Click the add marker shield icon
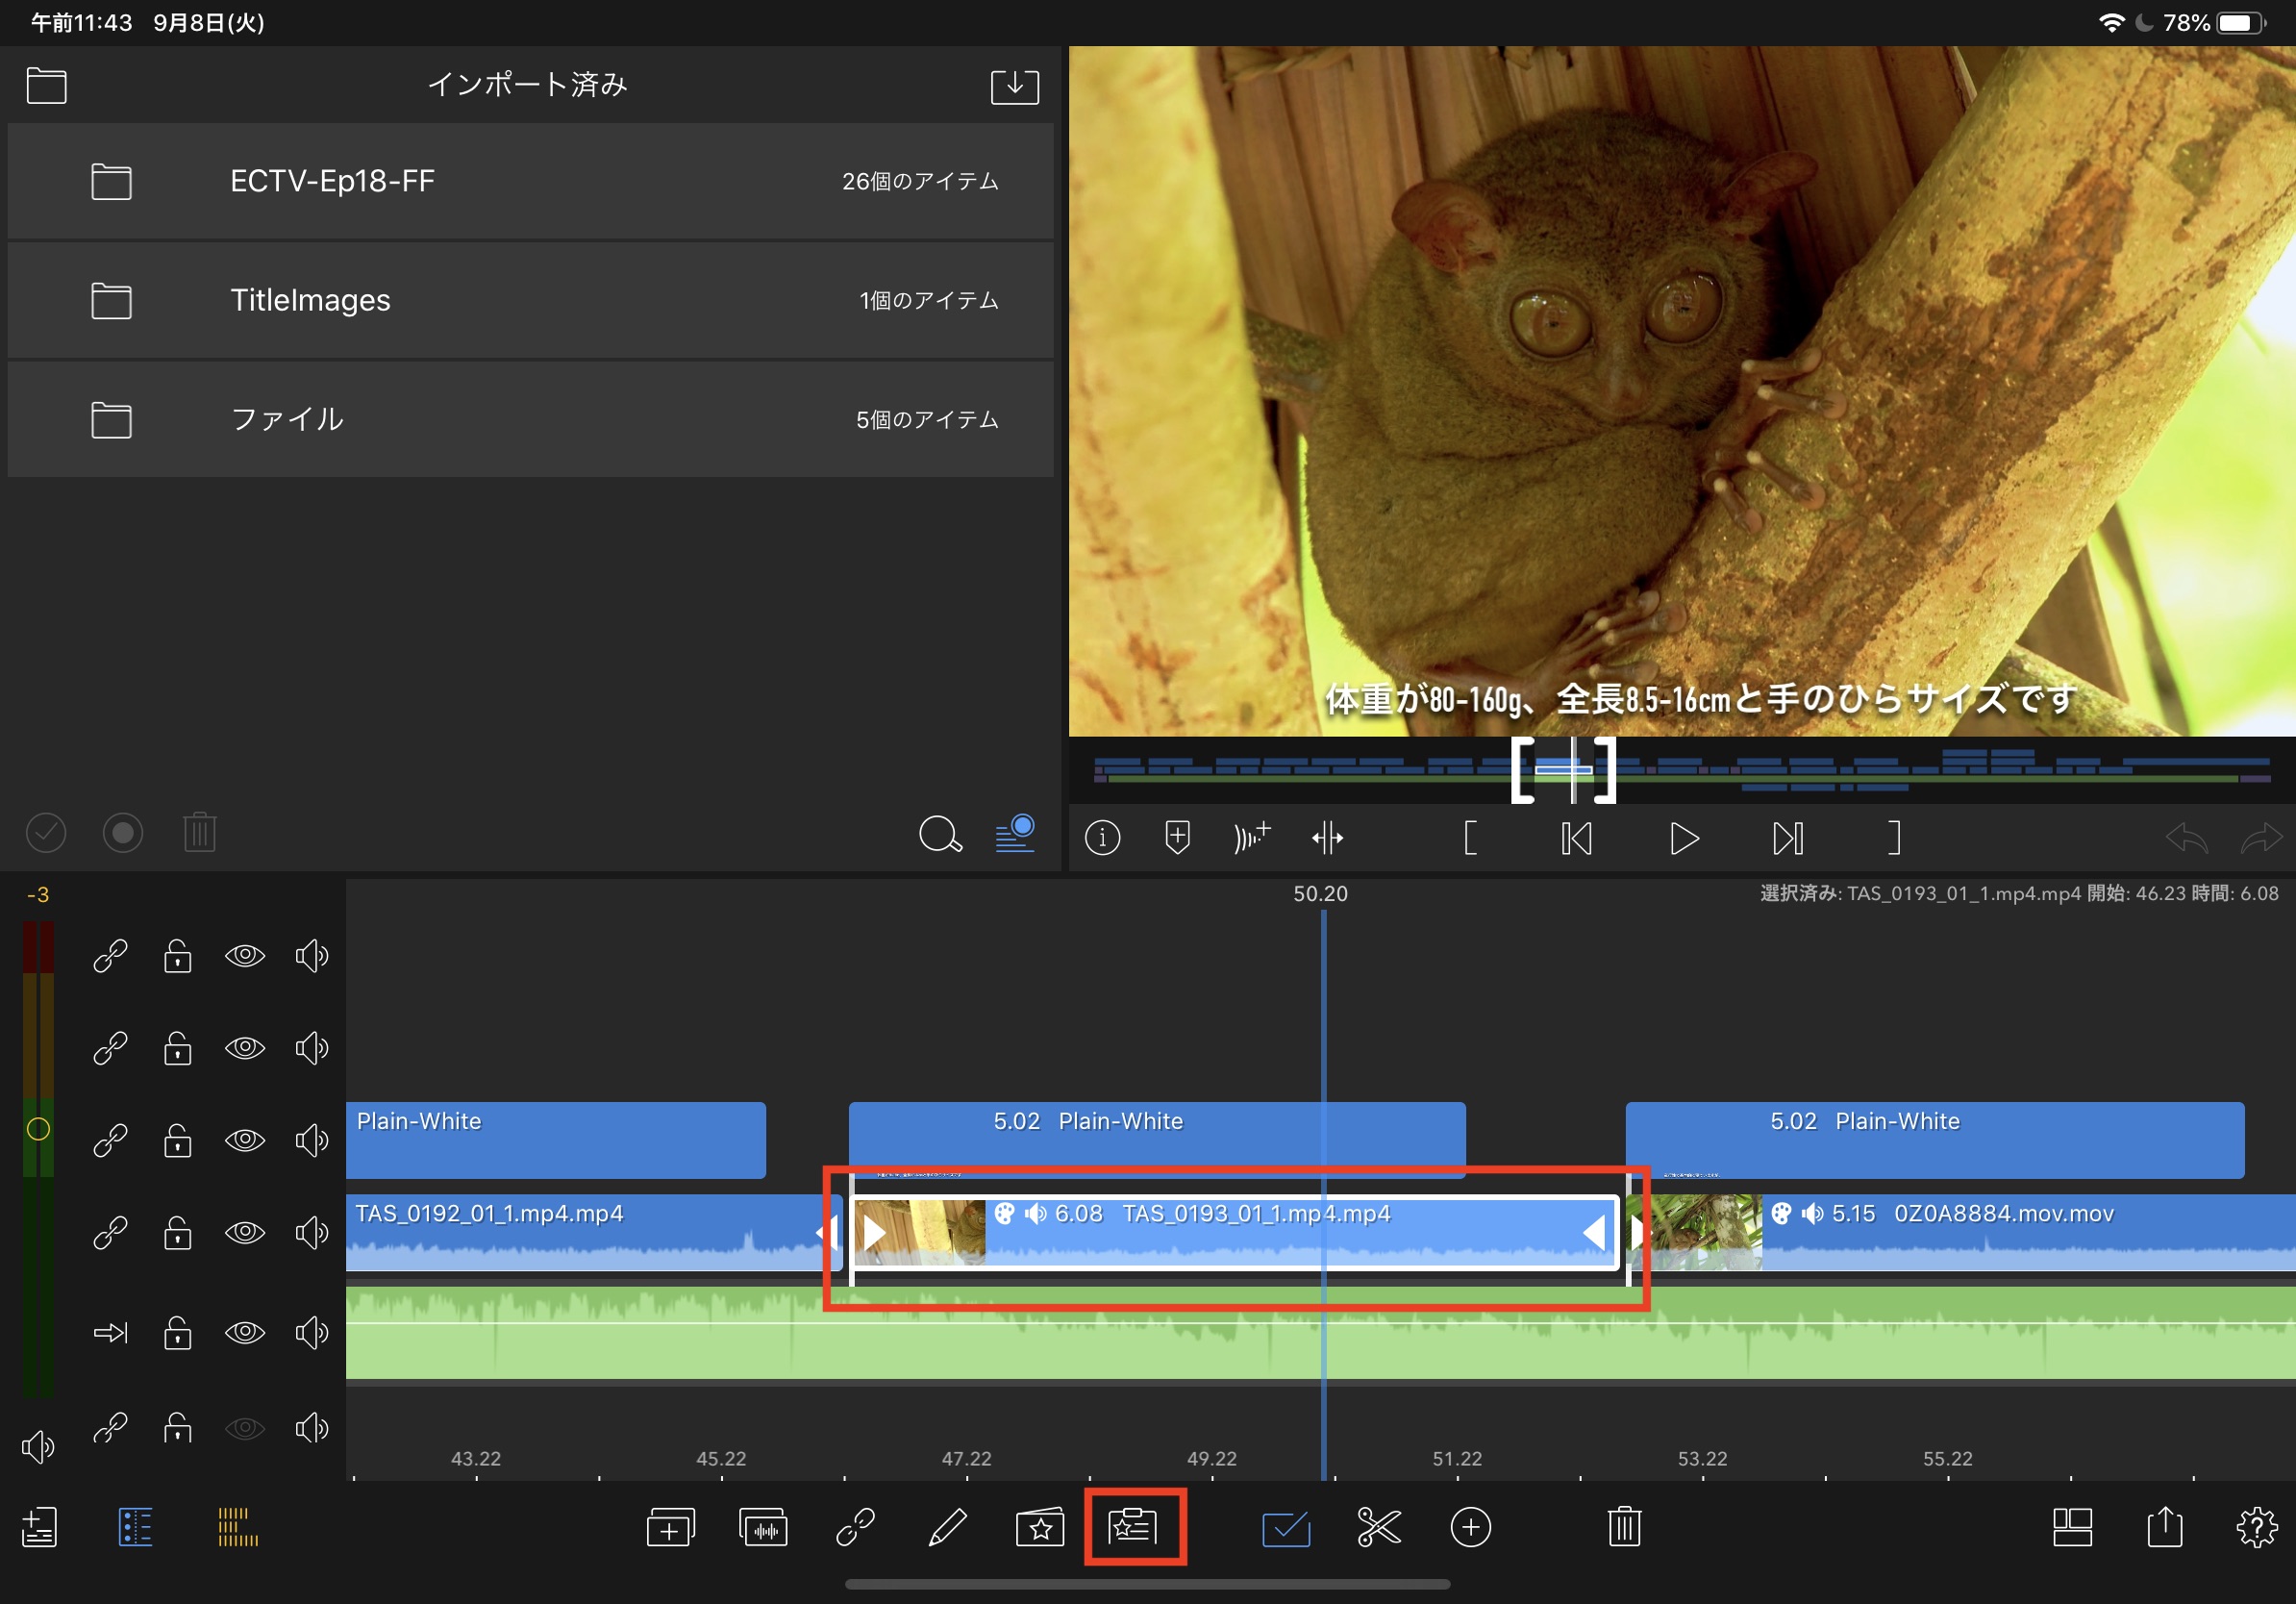This screenshot has width=2296, height=1604. click(x=1177, y=837)
